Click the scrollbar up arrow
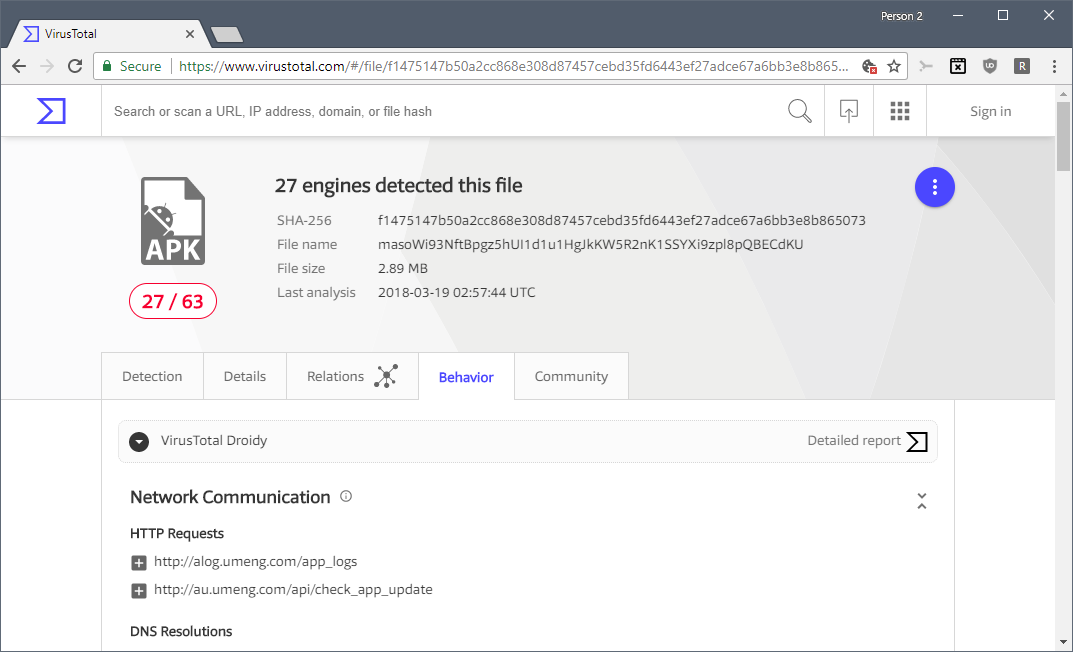The width and height of the screenshot is (1073, 652). [x=1063, y=94]
